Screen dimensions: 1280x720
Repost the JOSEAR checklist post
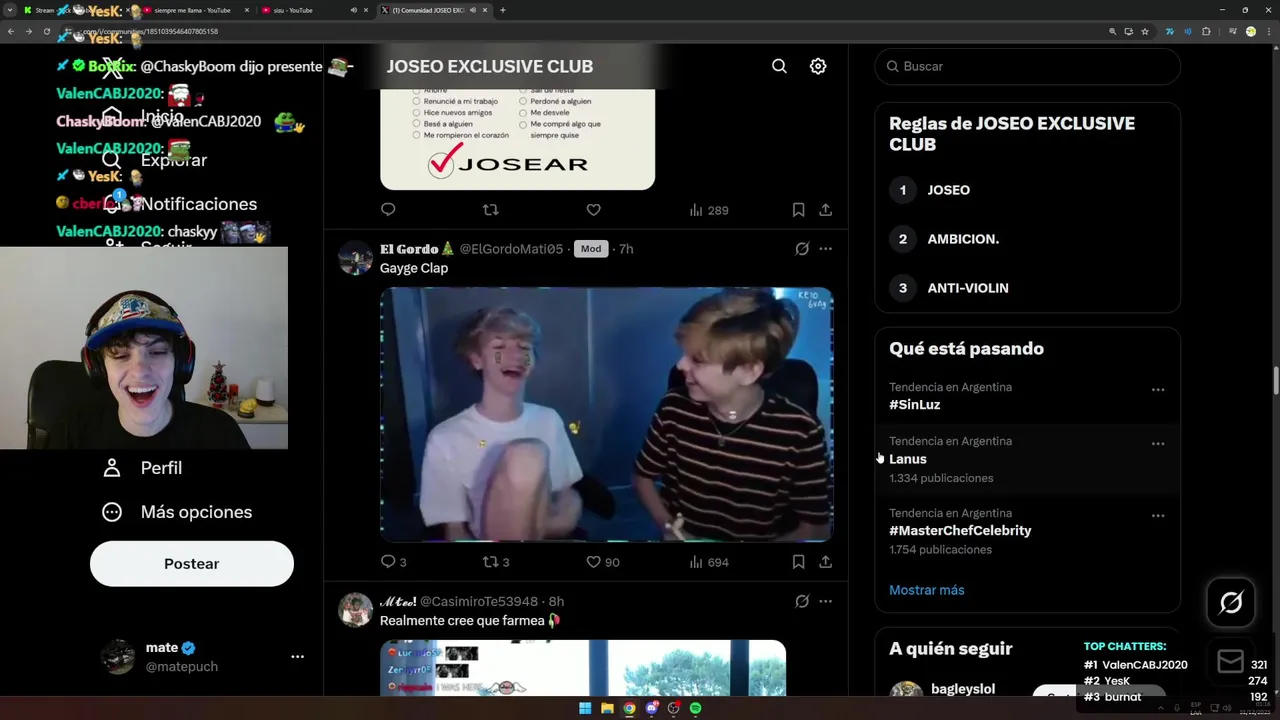pyautogui.click(x=491, y=210)
